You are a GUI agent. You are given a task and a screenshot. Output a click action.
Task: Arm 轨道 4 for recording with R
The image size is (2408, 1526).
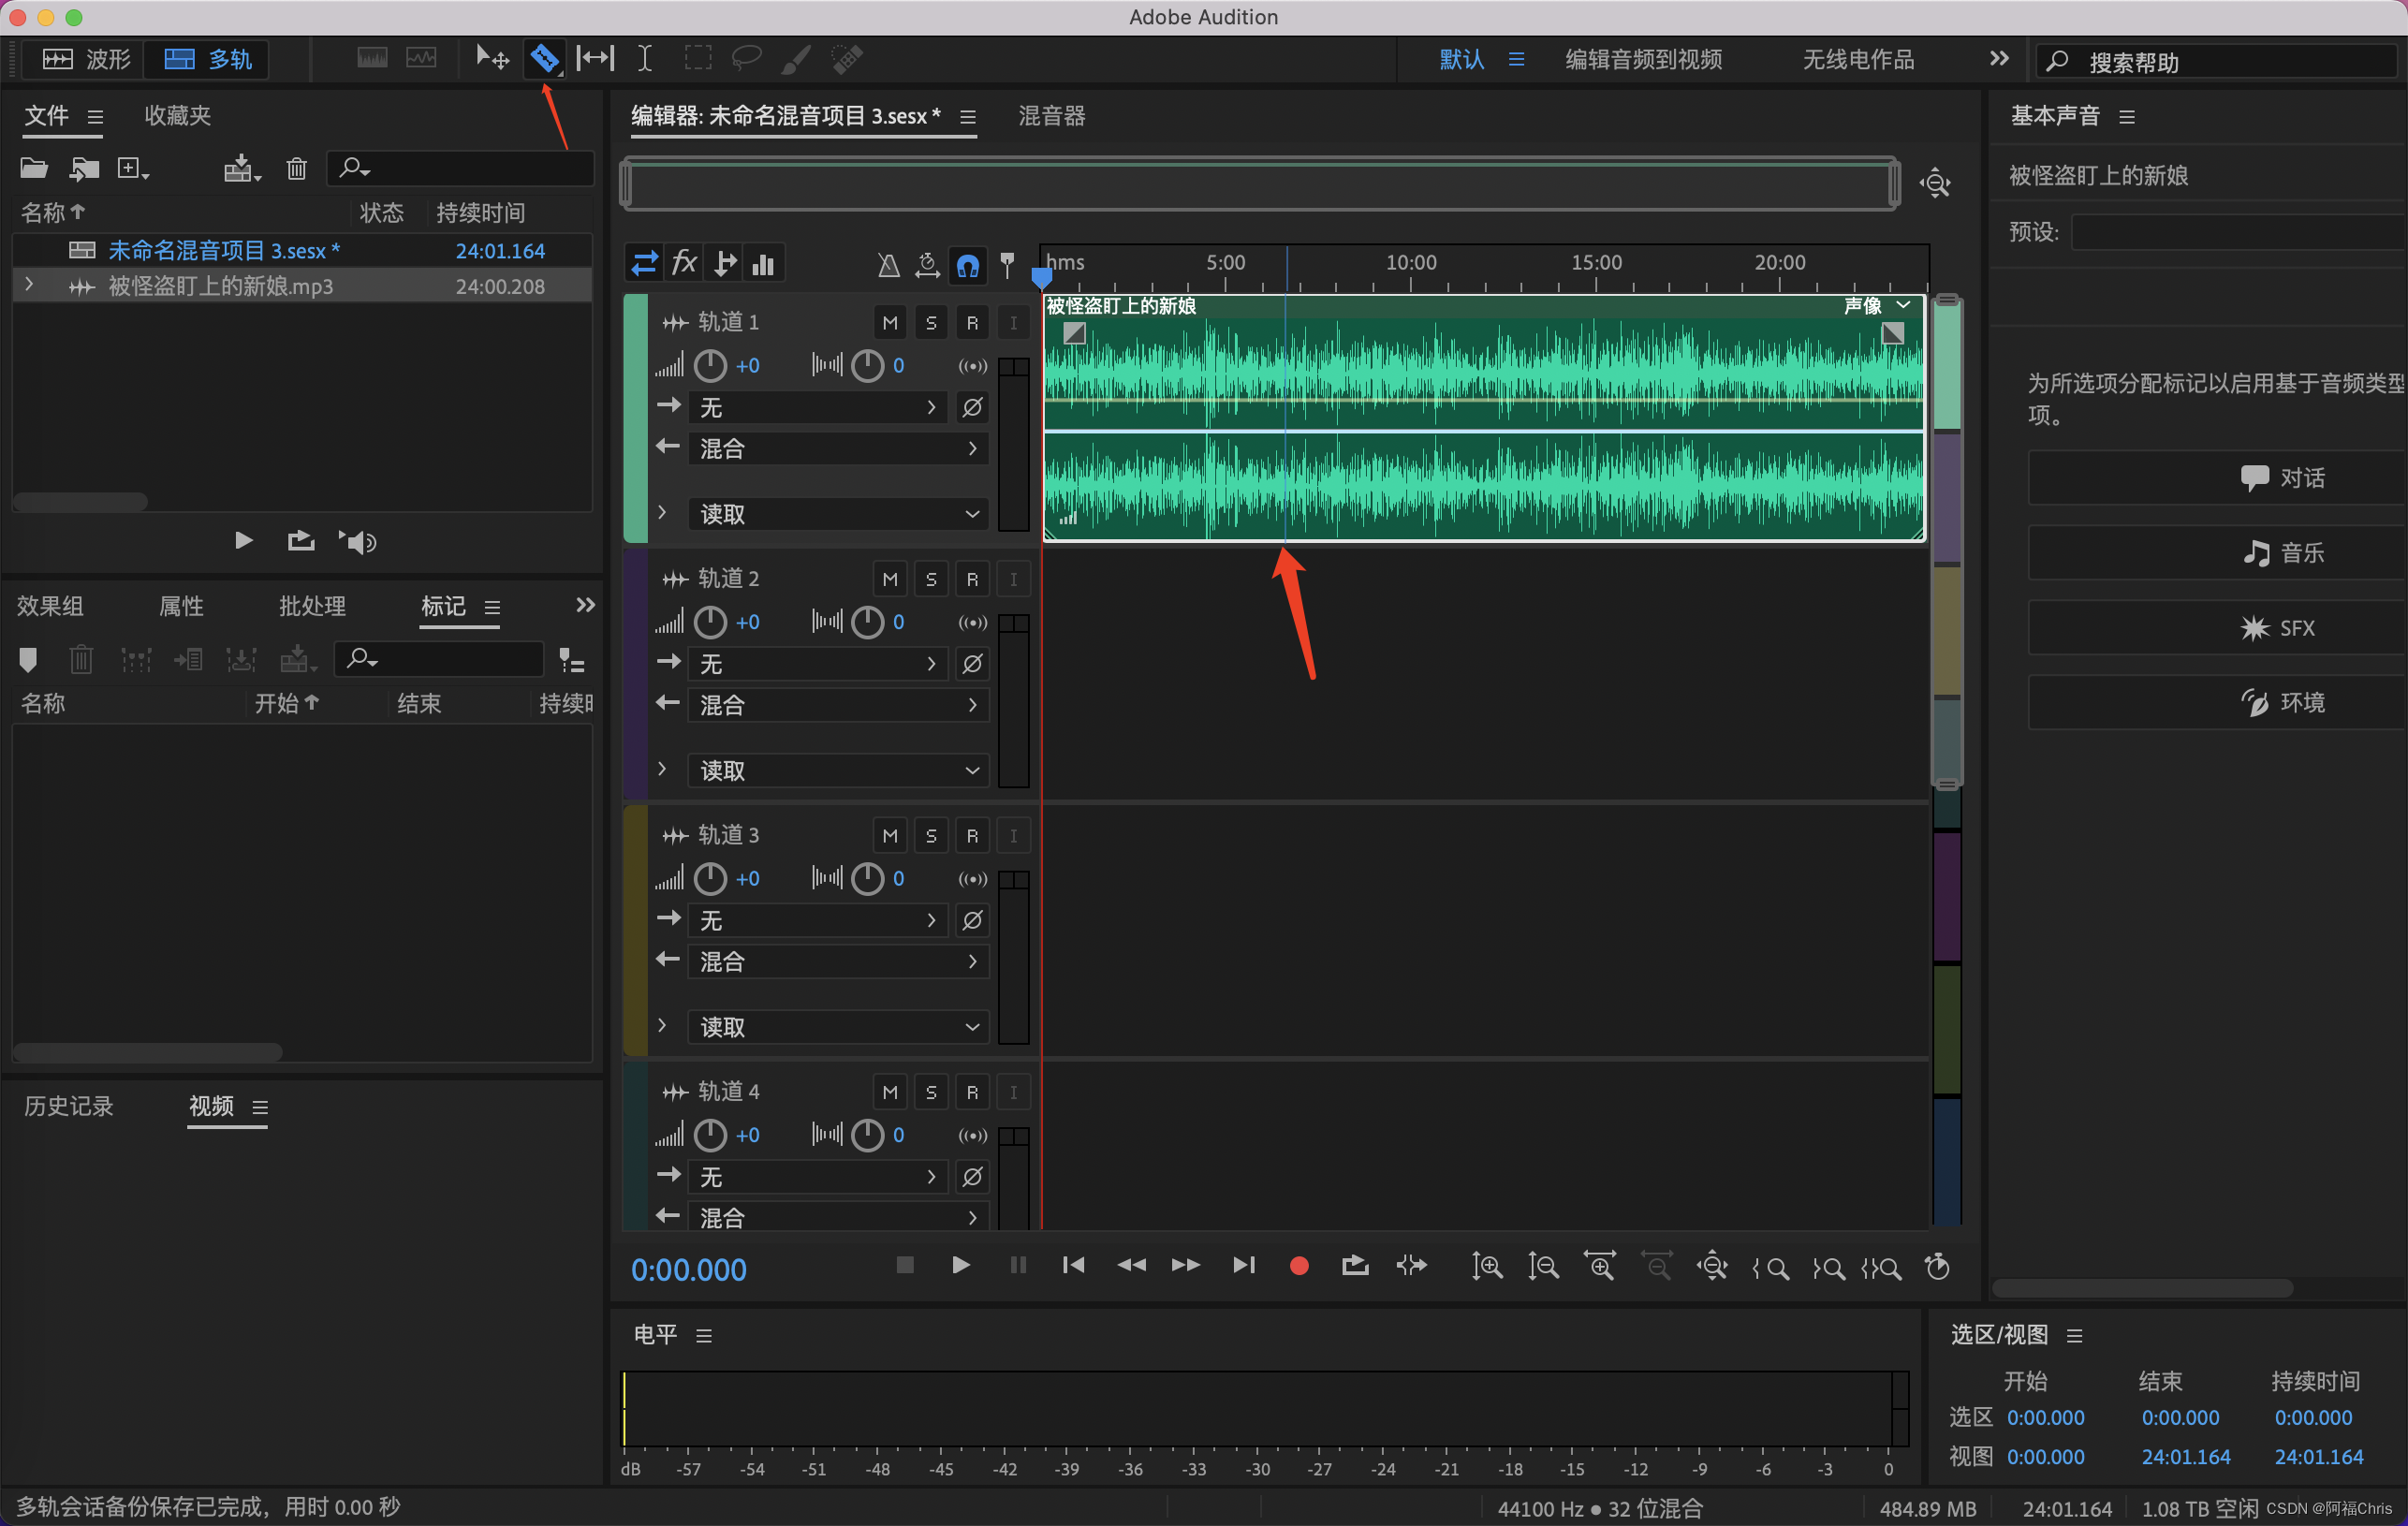pyautogui.click(x=972, y=1092)
